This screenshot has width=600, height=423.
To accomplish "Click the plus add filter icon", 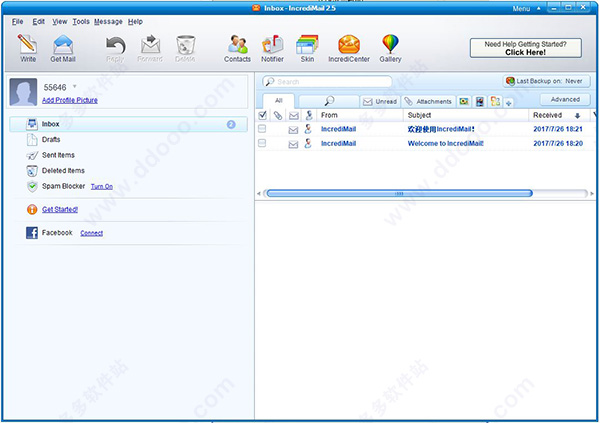I will coord(509,103).
